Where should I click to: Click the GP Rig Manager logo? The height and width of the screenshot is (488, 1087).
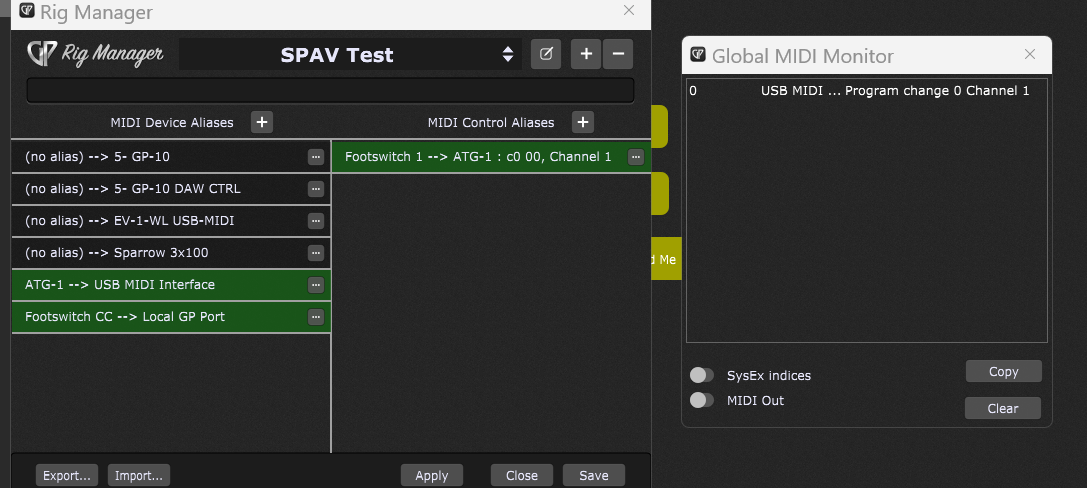pyautogui.click(x=95, y=54)
